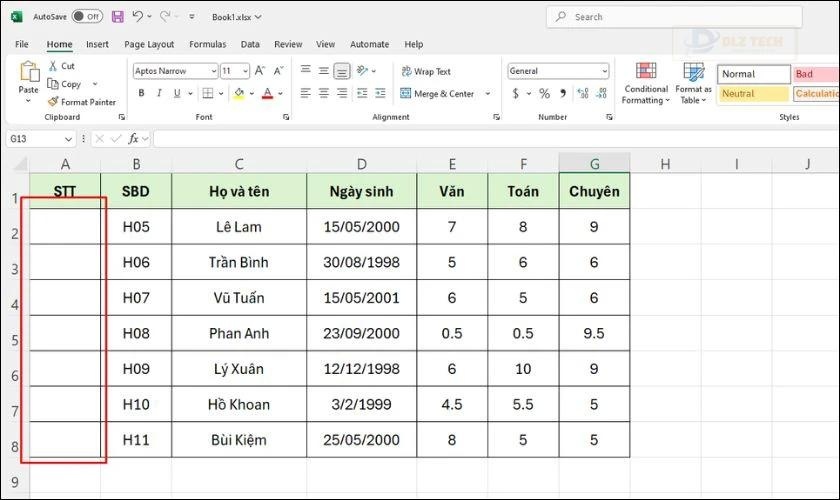
Task: Open Clipboard dialog launcher
Action: click(x=122, y=117)
